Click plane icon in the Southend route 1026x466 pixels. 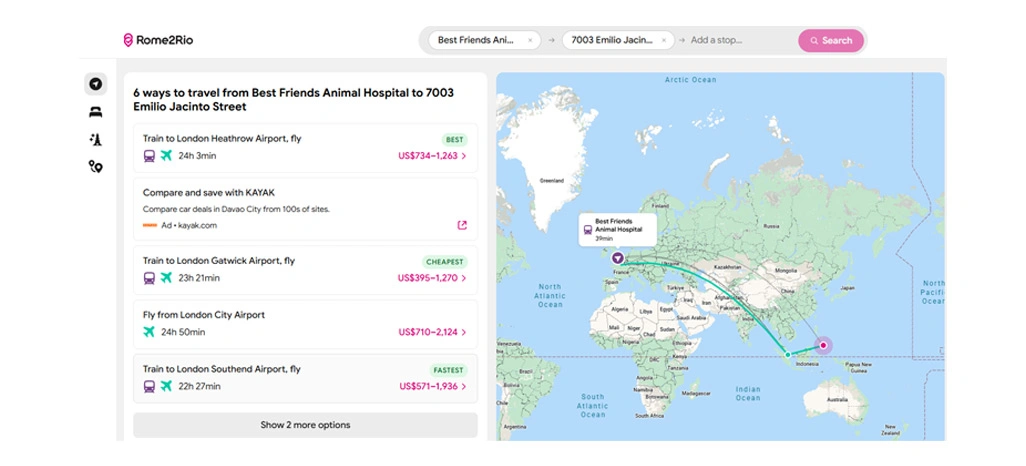coord(166,386)
